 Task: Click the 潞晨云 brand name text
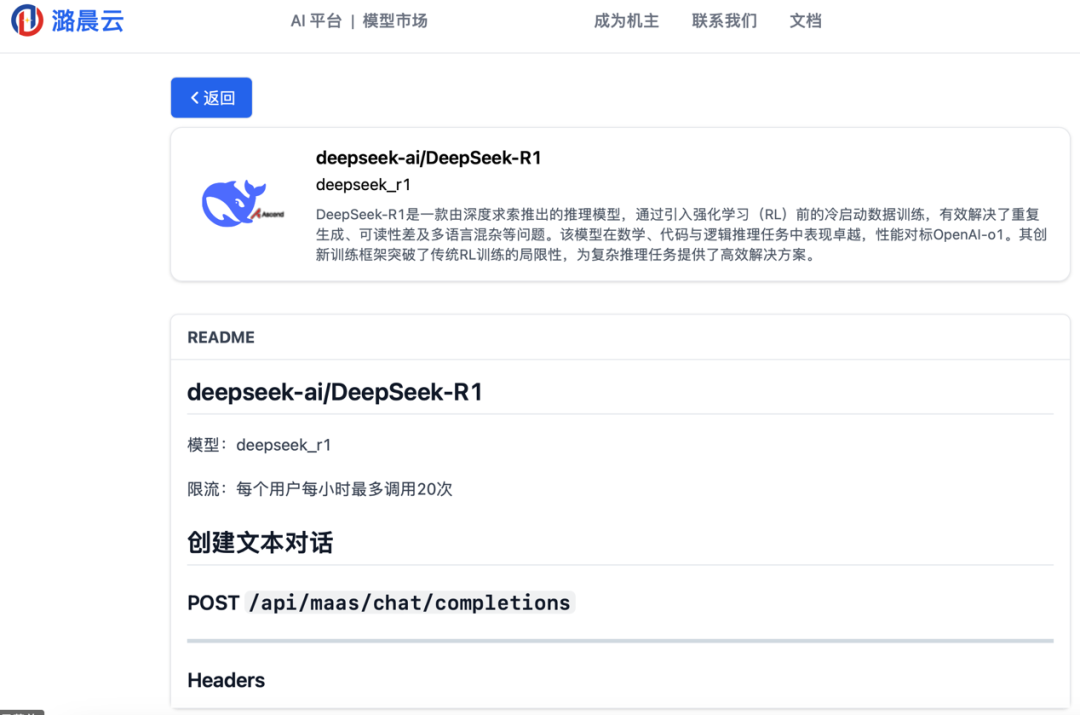point(87,21)
